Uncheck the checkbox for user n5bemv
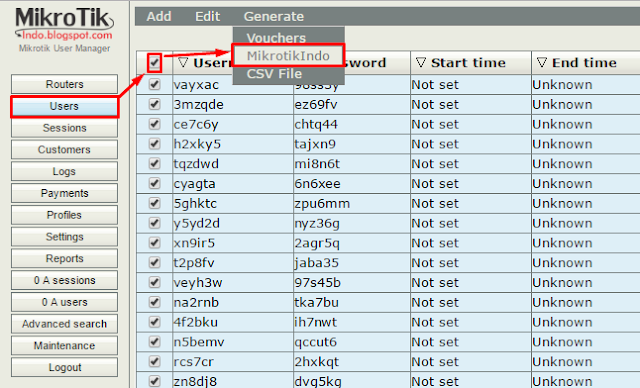 [154, 342]
